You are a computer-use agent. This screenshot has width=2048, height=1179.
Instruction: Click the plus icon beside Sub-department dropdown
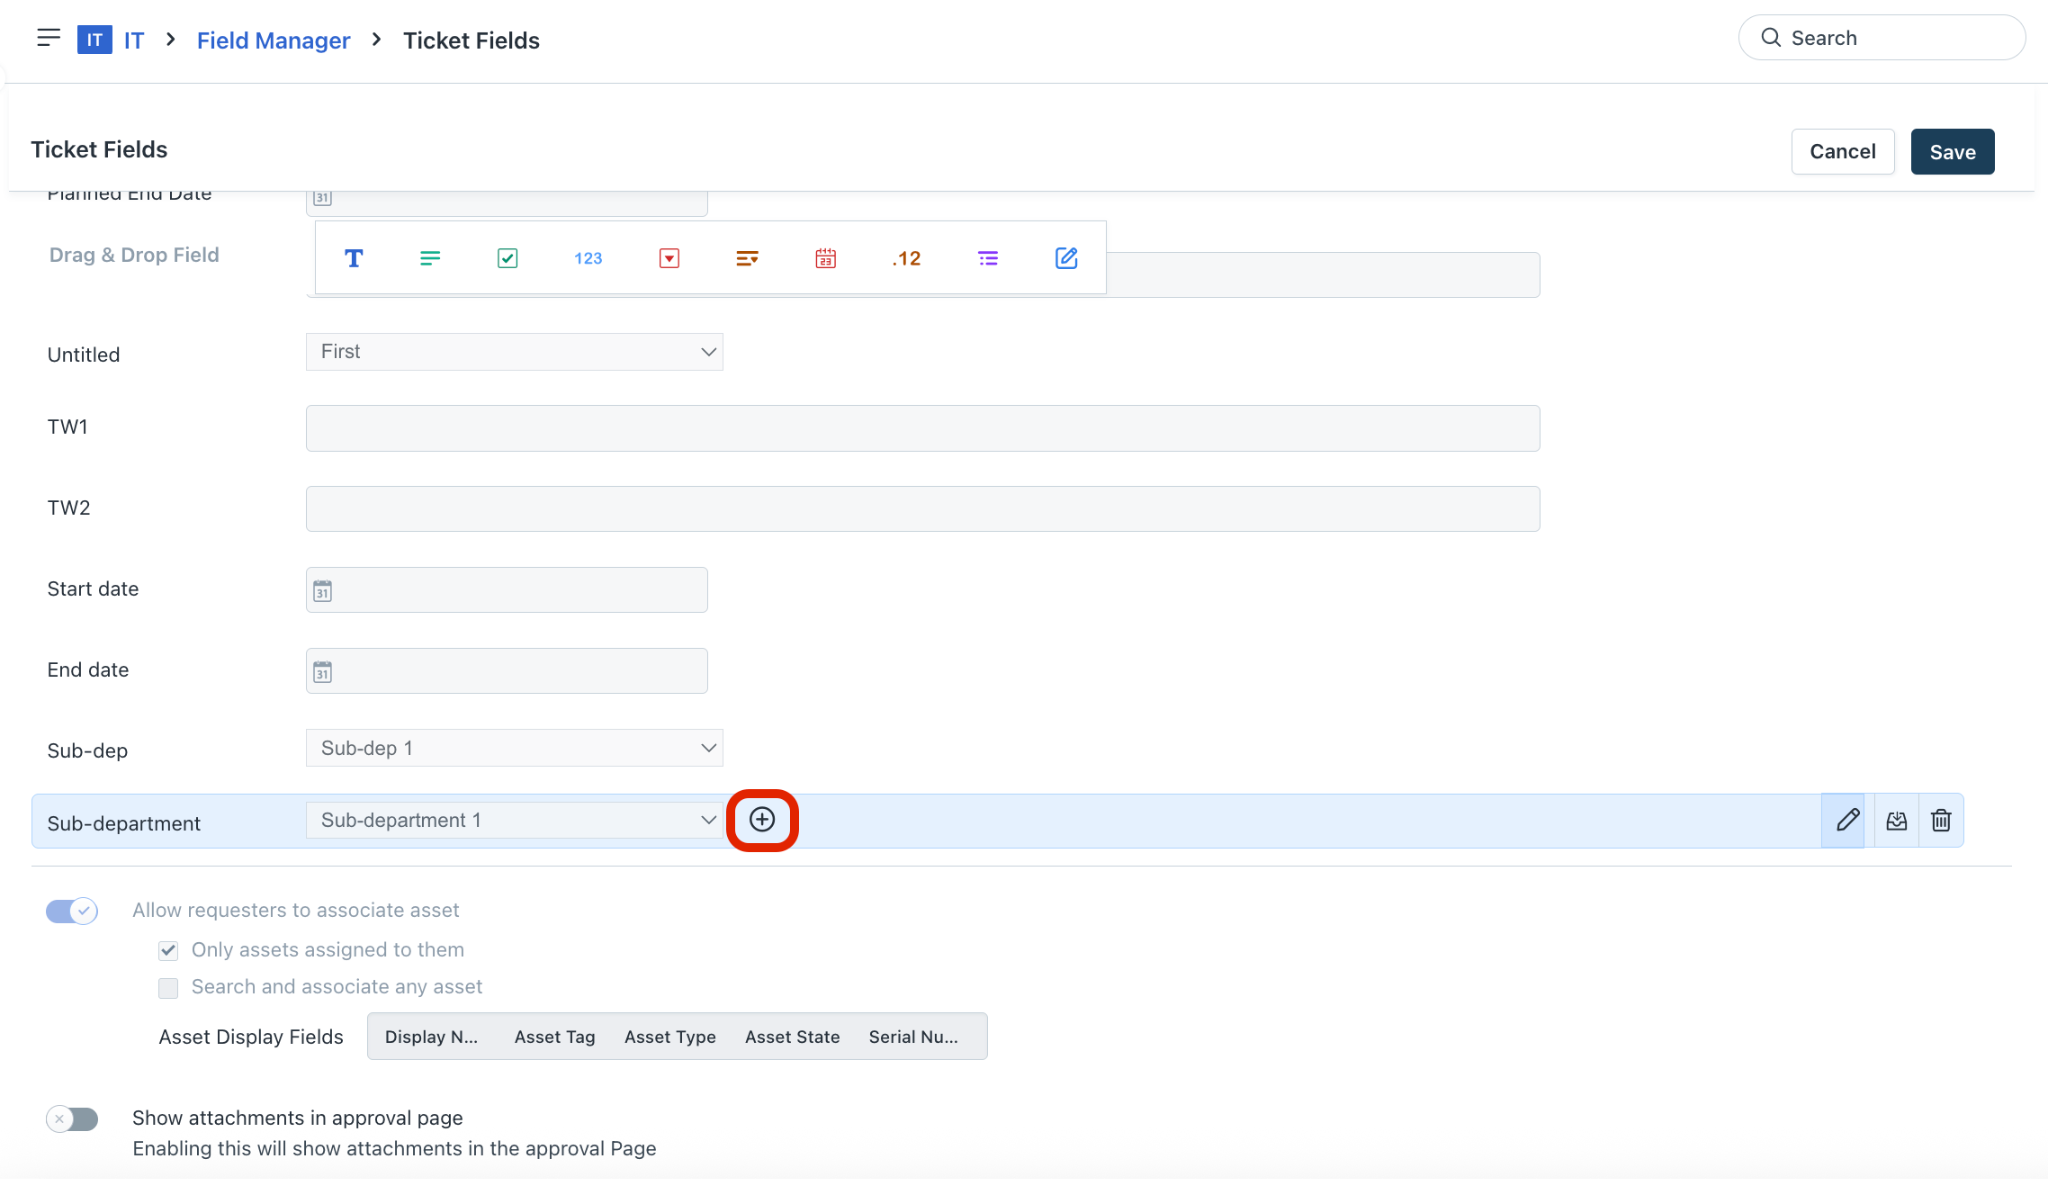pyautogui.click(x=762, y=820)
